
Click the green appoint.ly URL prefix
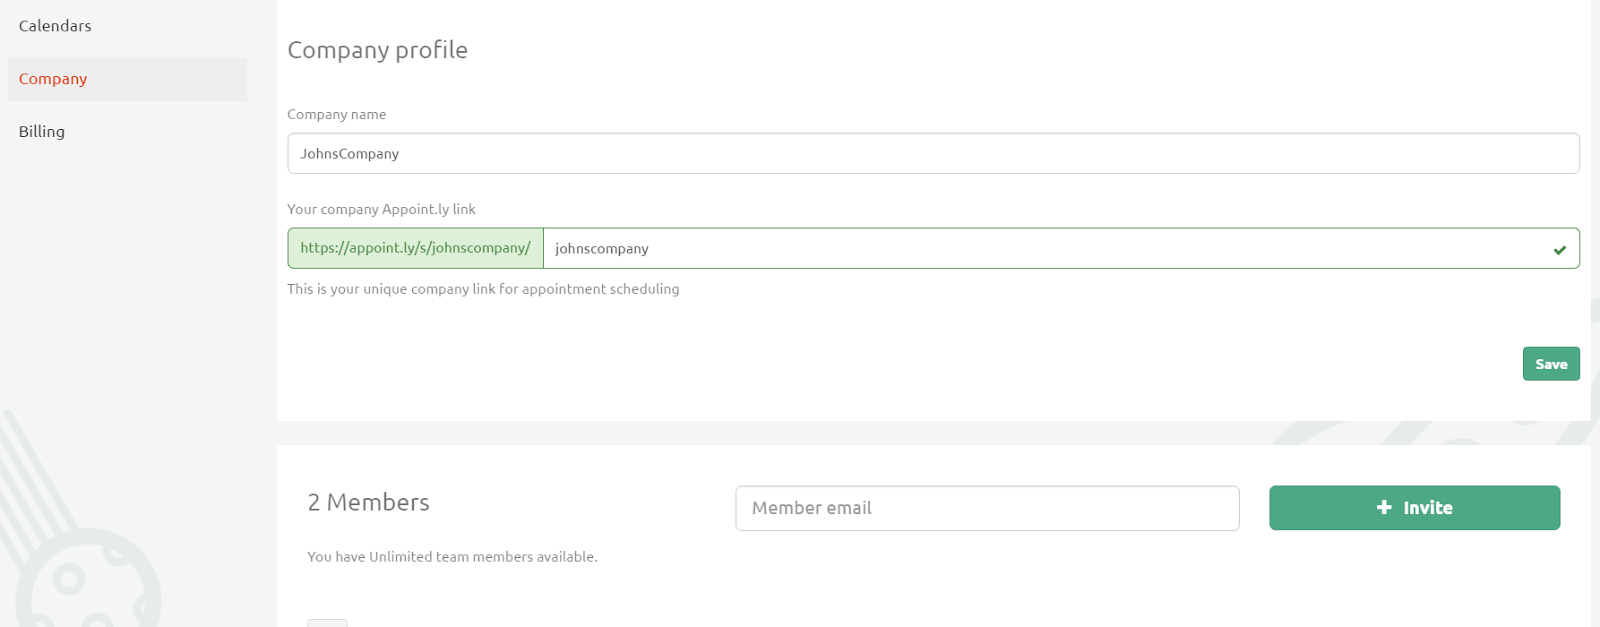[x=415, y=249]
